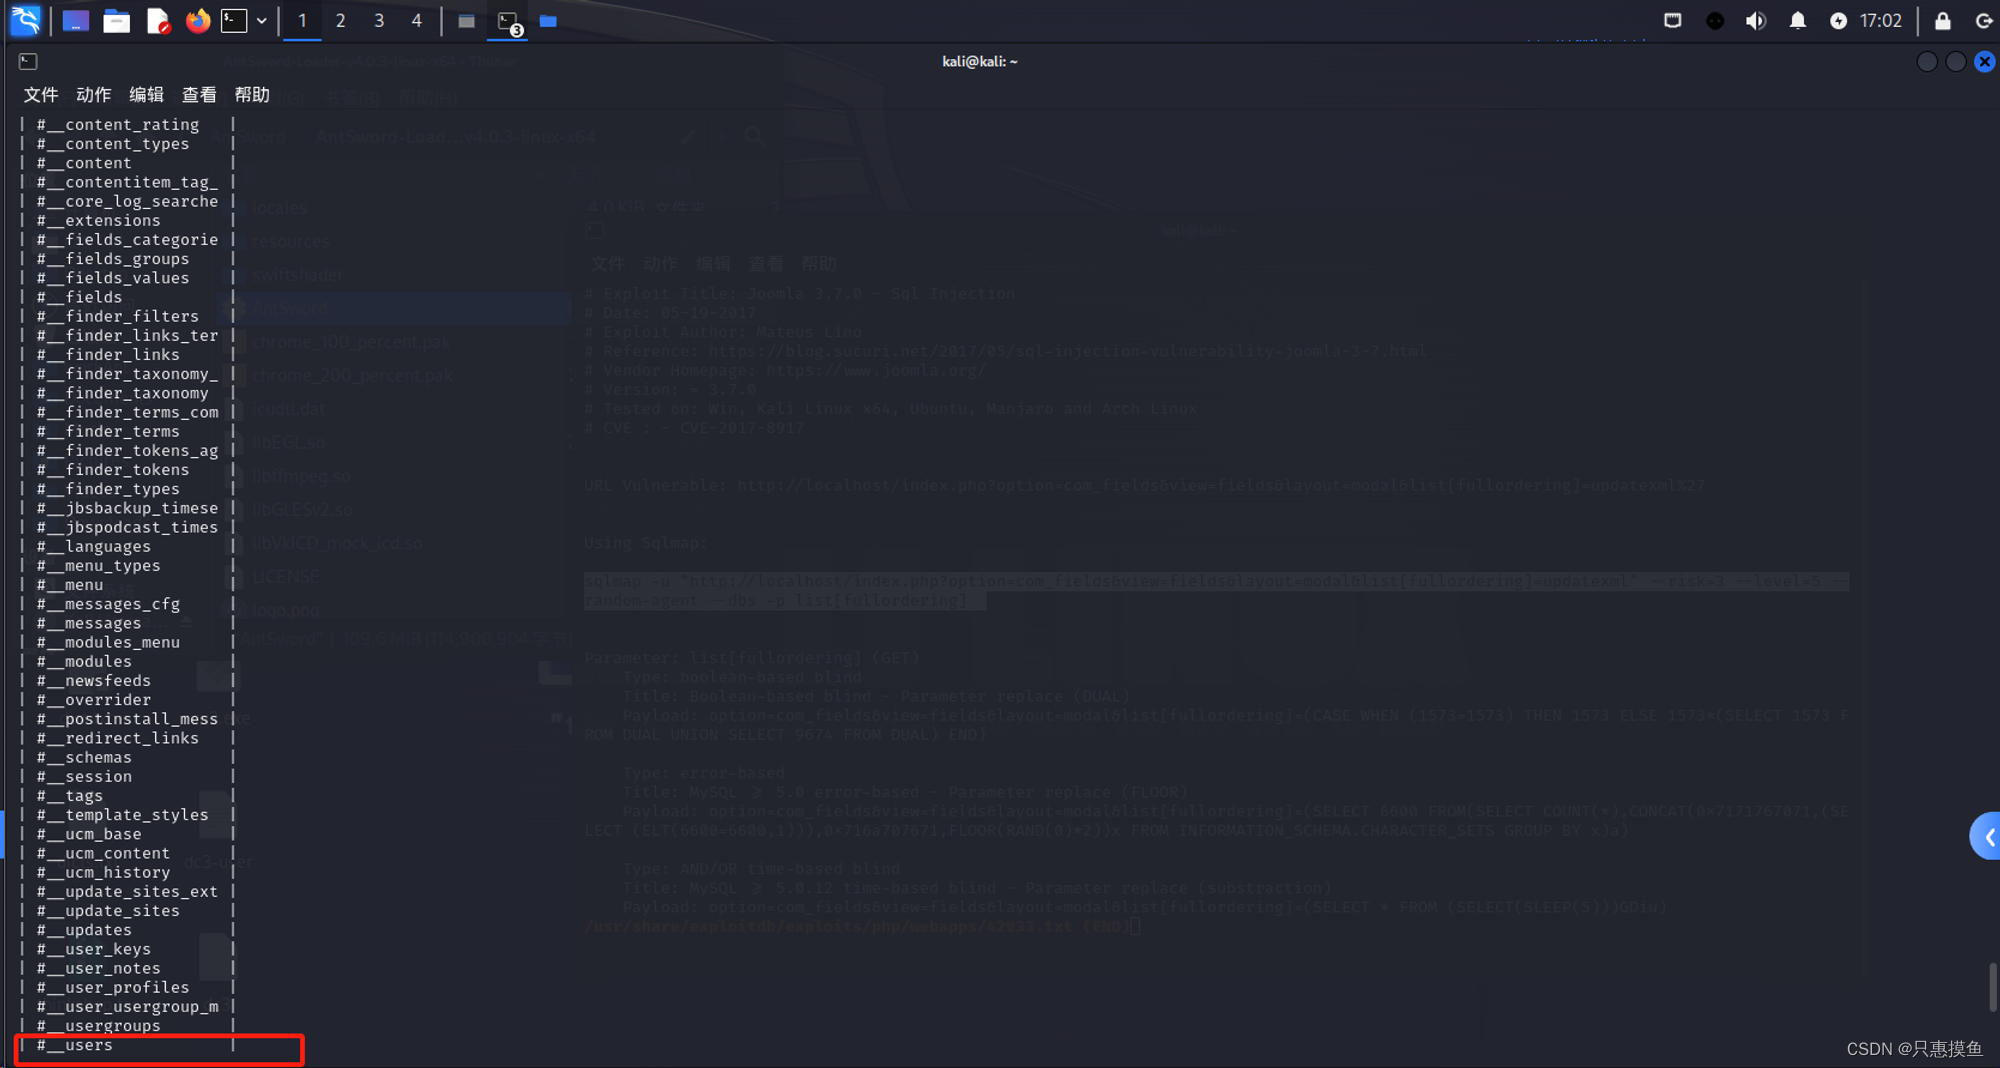Open the display settings tray icon
Screen dimensions: 2000x1068
1672,21
